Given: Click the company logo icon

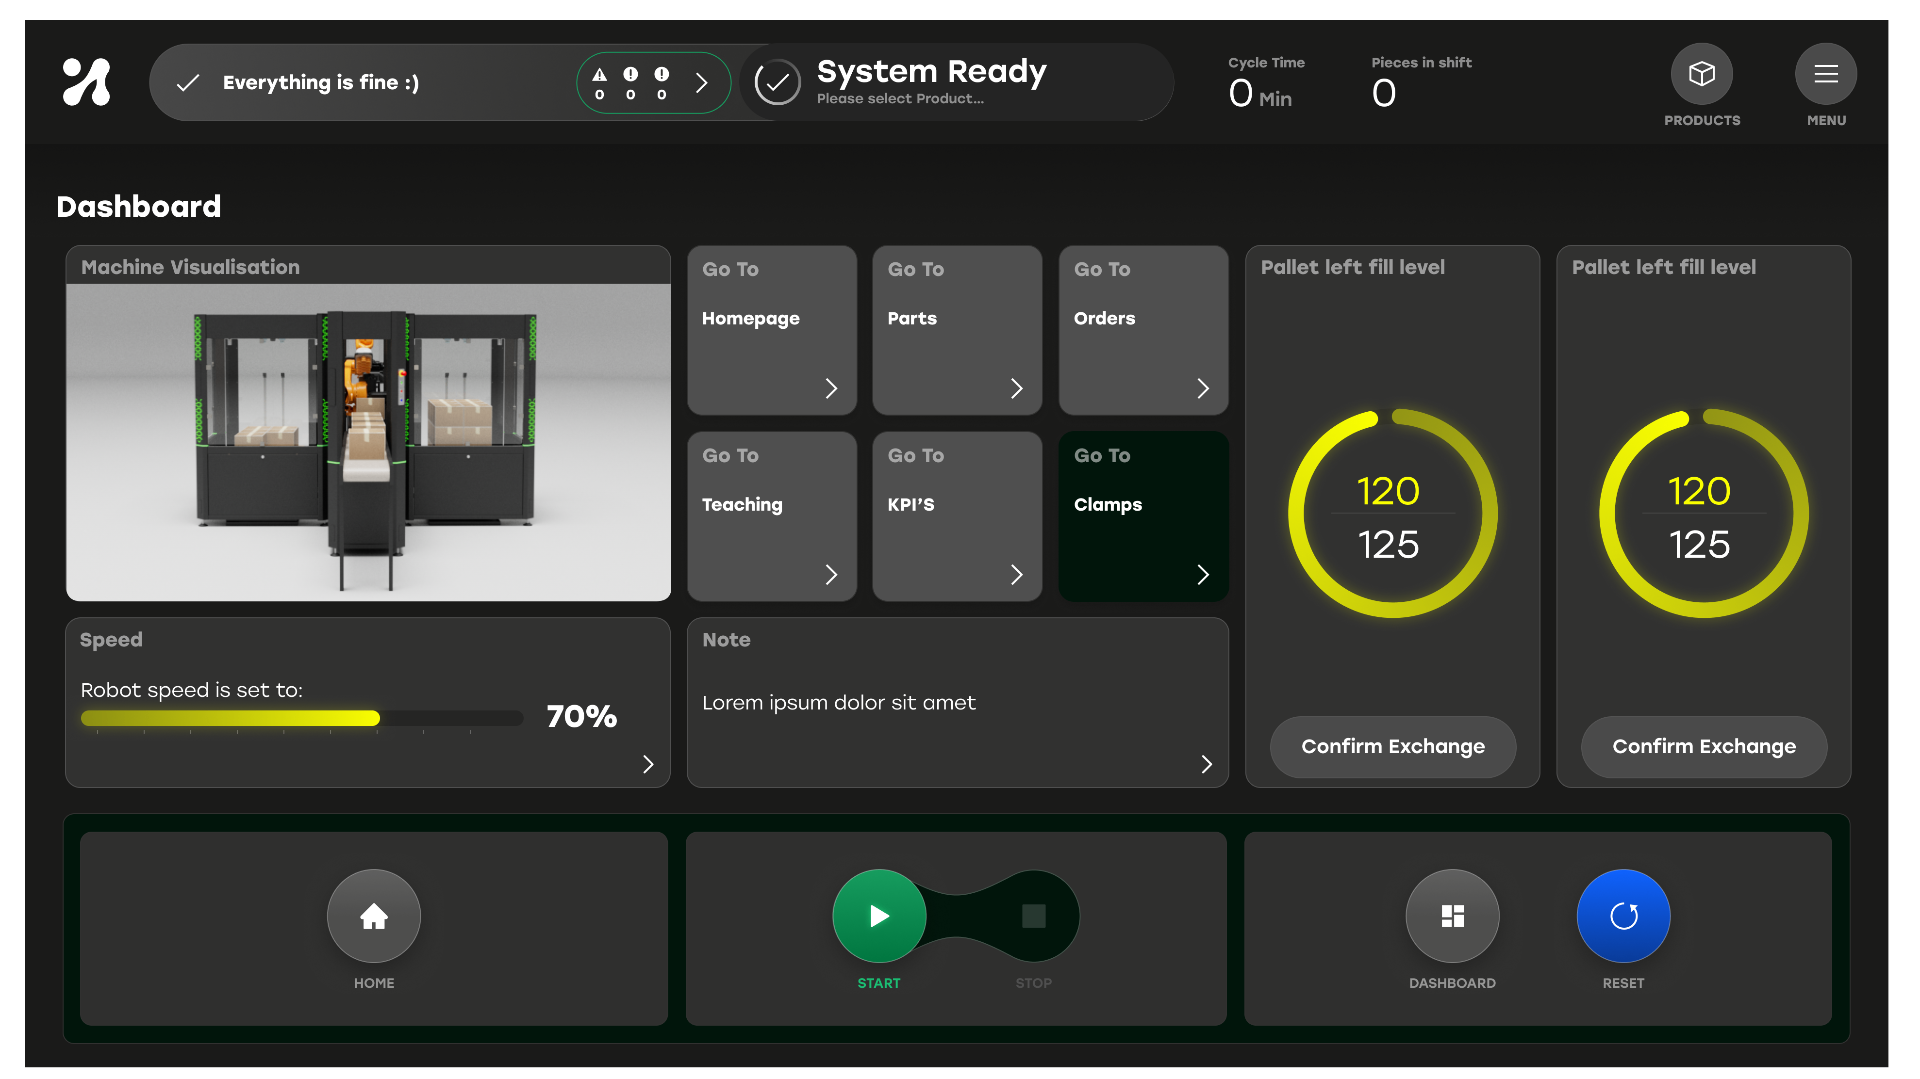Looking at the screenshot, I should pyautogui.click(x=87, y=82).
